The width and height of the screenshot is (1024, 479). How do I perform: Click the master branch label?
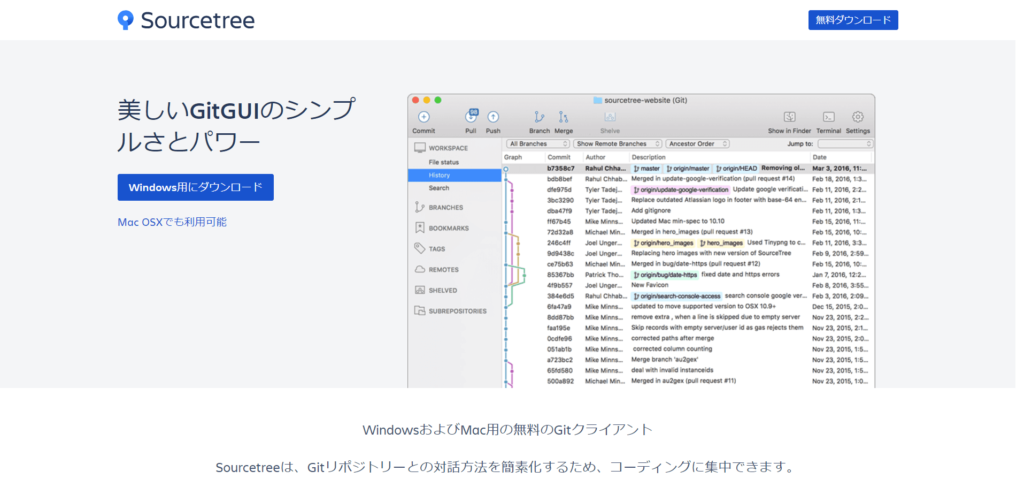[647, 168]
